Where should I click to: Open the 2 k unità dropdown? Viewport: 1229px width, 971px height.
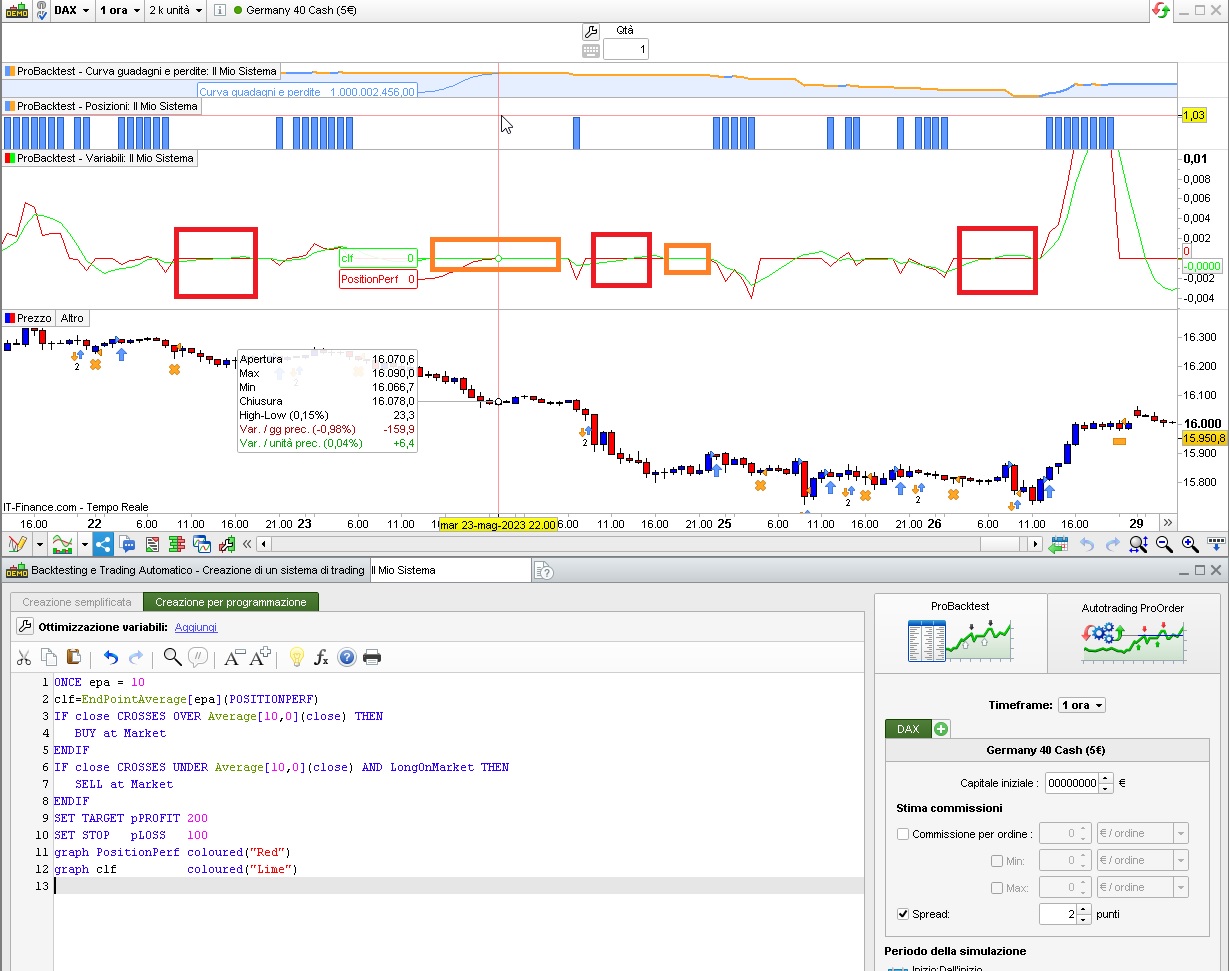[175, 10]
